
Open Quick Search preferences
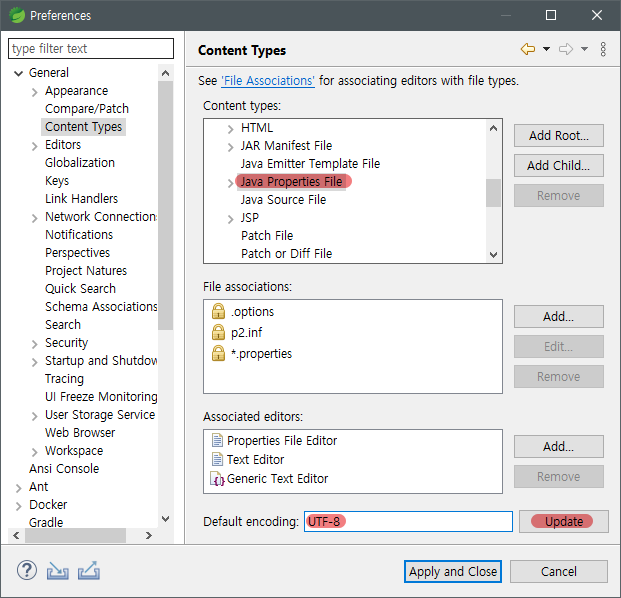click(x=80, y=288)
